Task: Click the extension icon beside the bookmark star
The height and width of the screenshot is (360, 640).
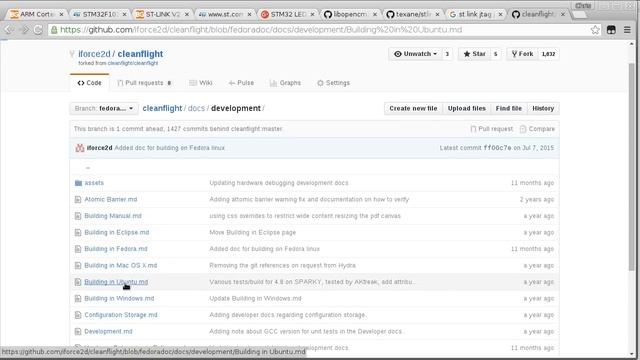Action: point(611,30)
